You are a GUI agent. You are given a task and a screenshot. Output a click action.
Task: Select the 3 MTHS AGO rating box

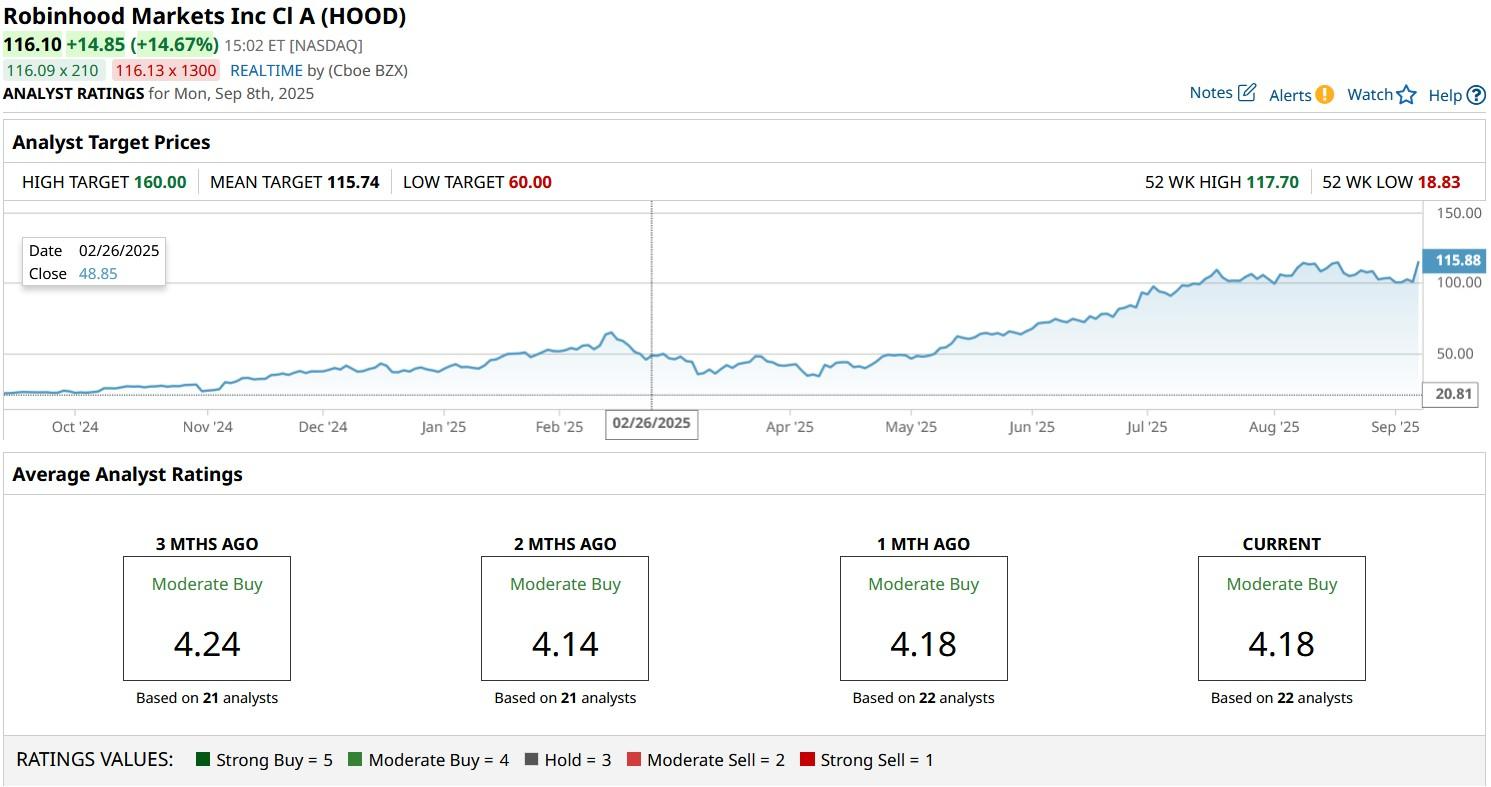[207, 618]
